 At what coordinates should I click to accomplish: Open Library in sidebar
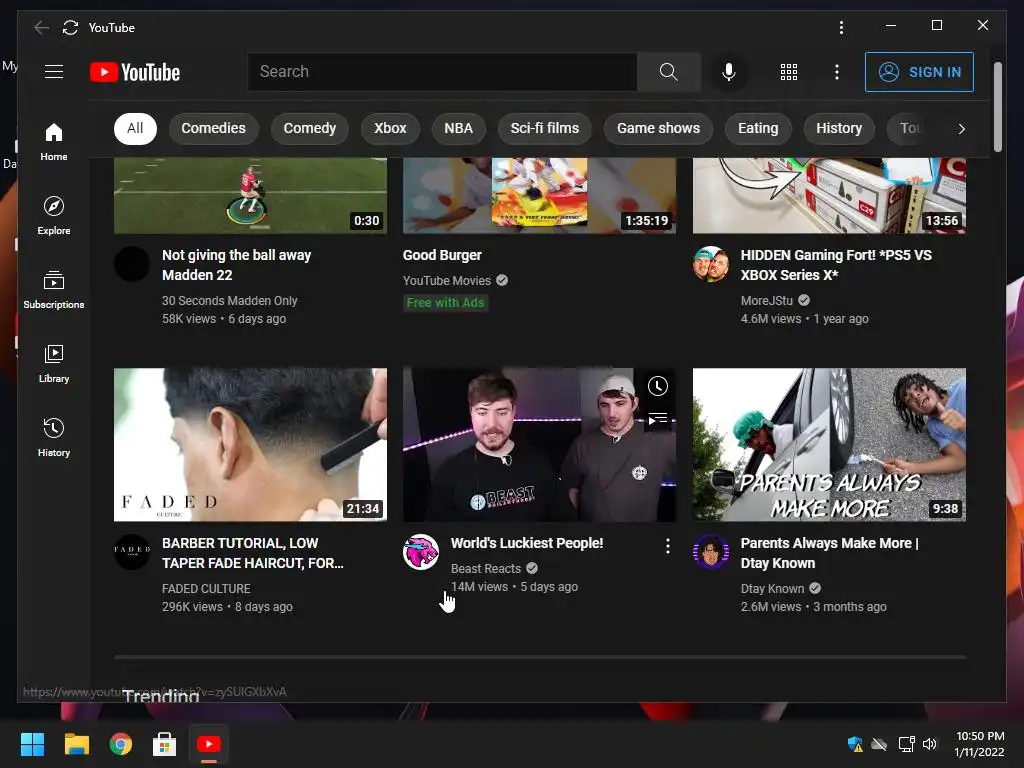click(54, 364)
